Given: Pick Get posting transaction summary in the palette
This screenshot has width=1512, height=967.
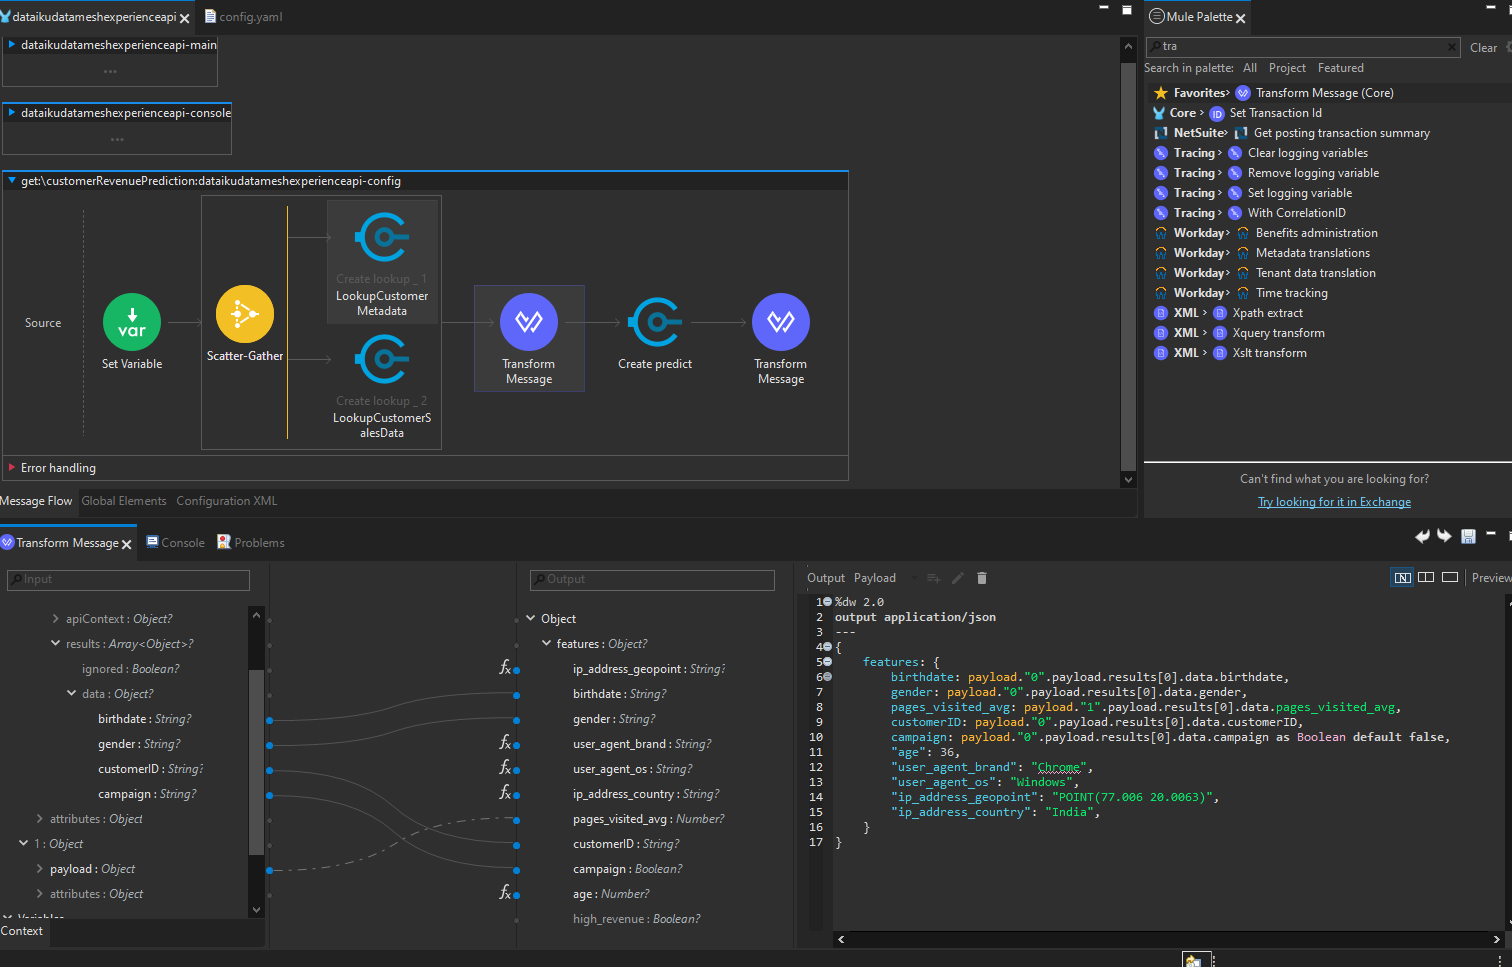Looking at the screenshot, I should 1341,133.
